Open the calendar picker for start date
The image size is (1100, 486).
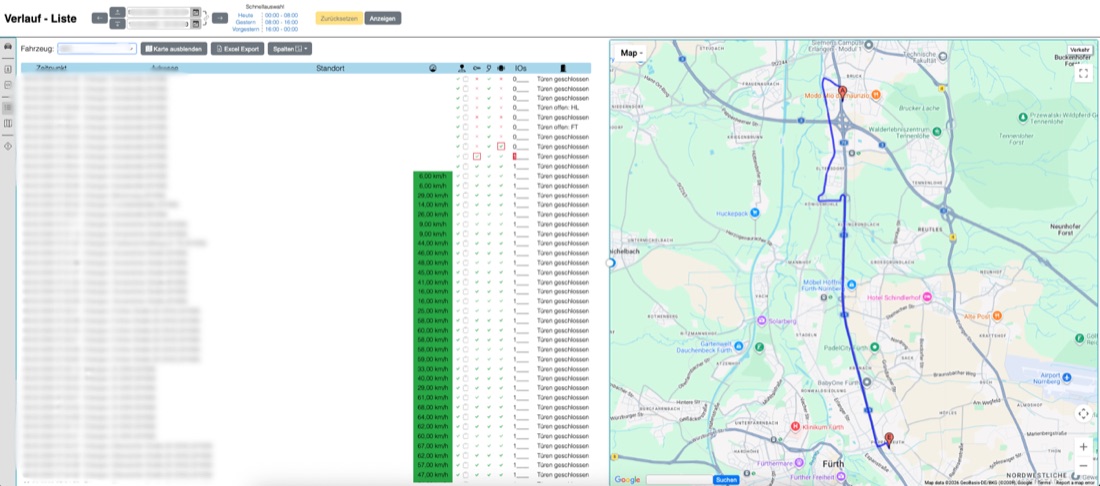(196, 13)
